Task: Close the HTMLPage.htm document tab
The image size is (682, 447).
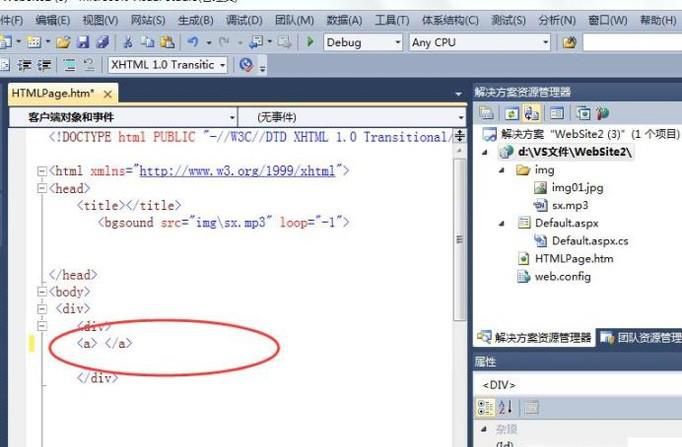Action: coord(108,93)
